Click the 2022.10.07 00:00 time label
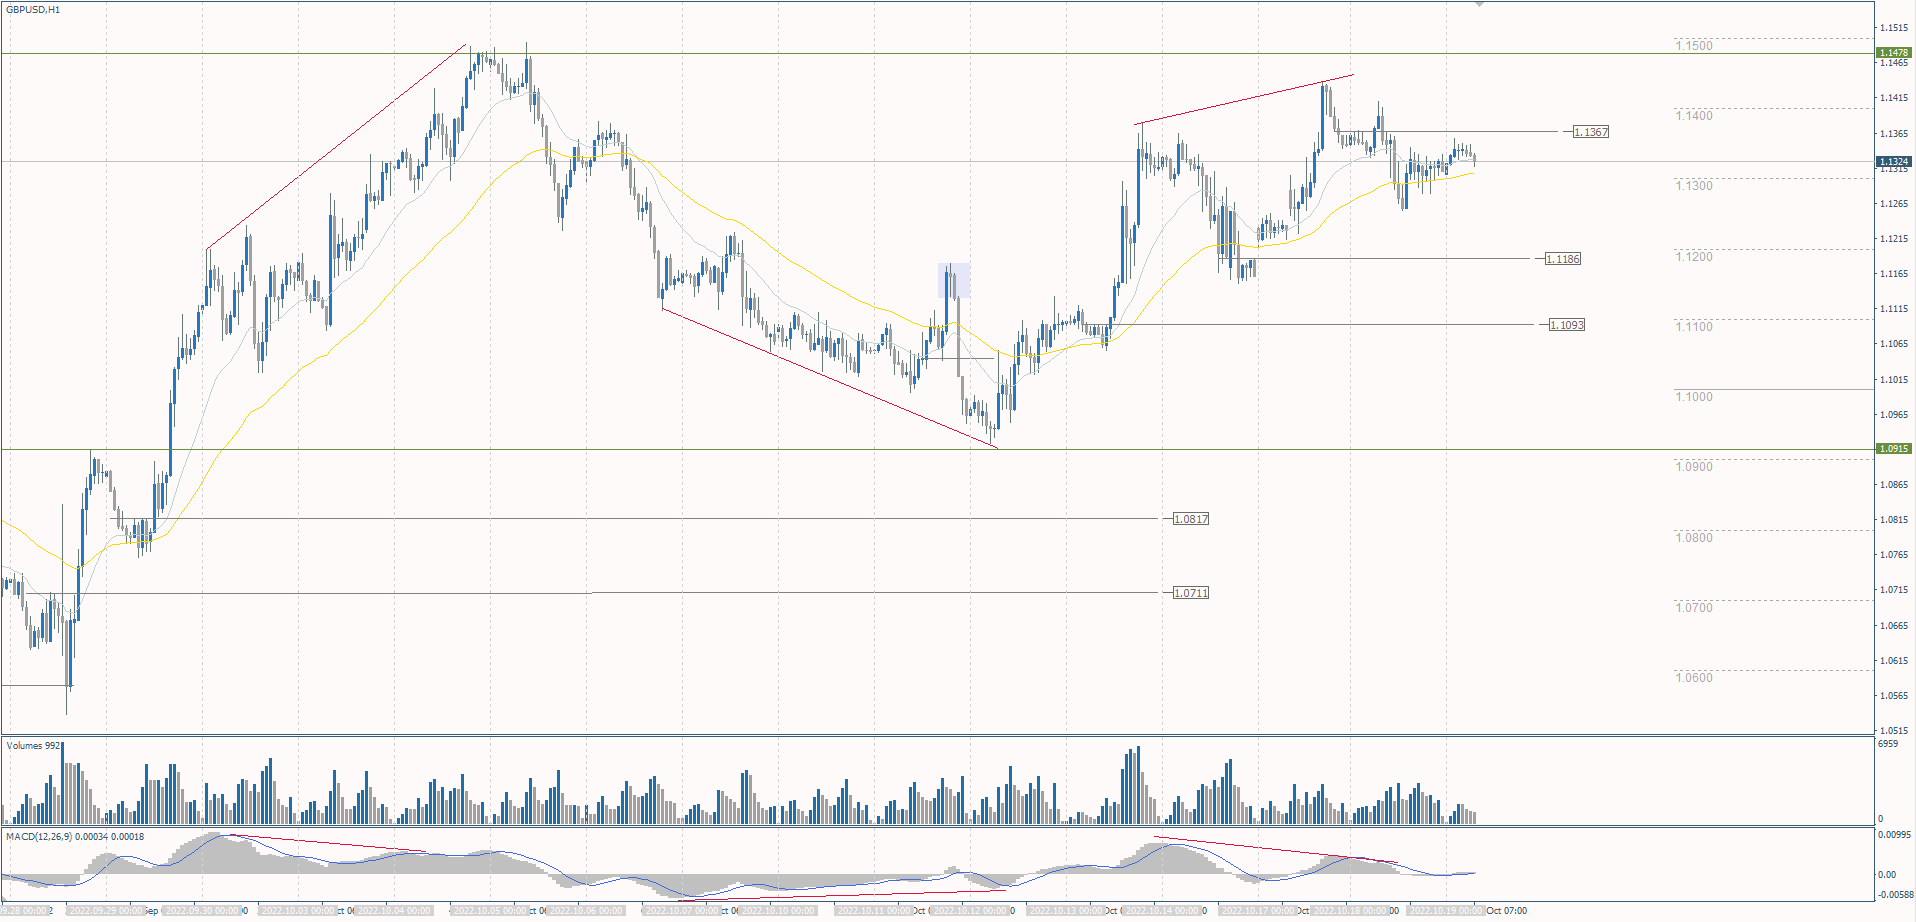 pyautogui.click(x=681, y=911)
